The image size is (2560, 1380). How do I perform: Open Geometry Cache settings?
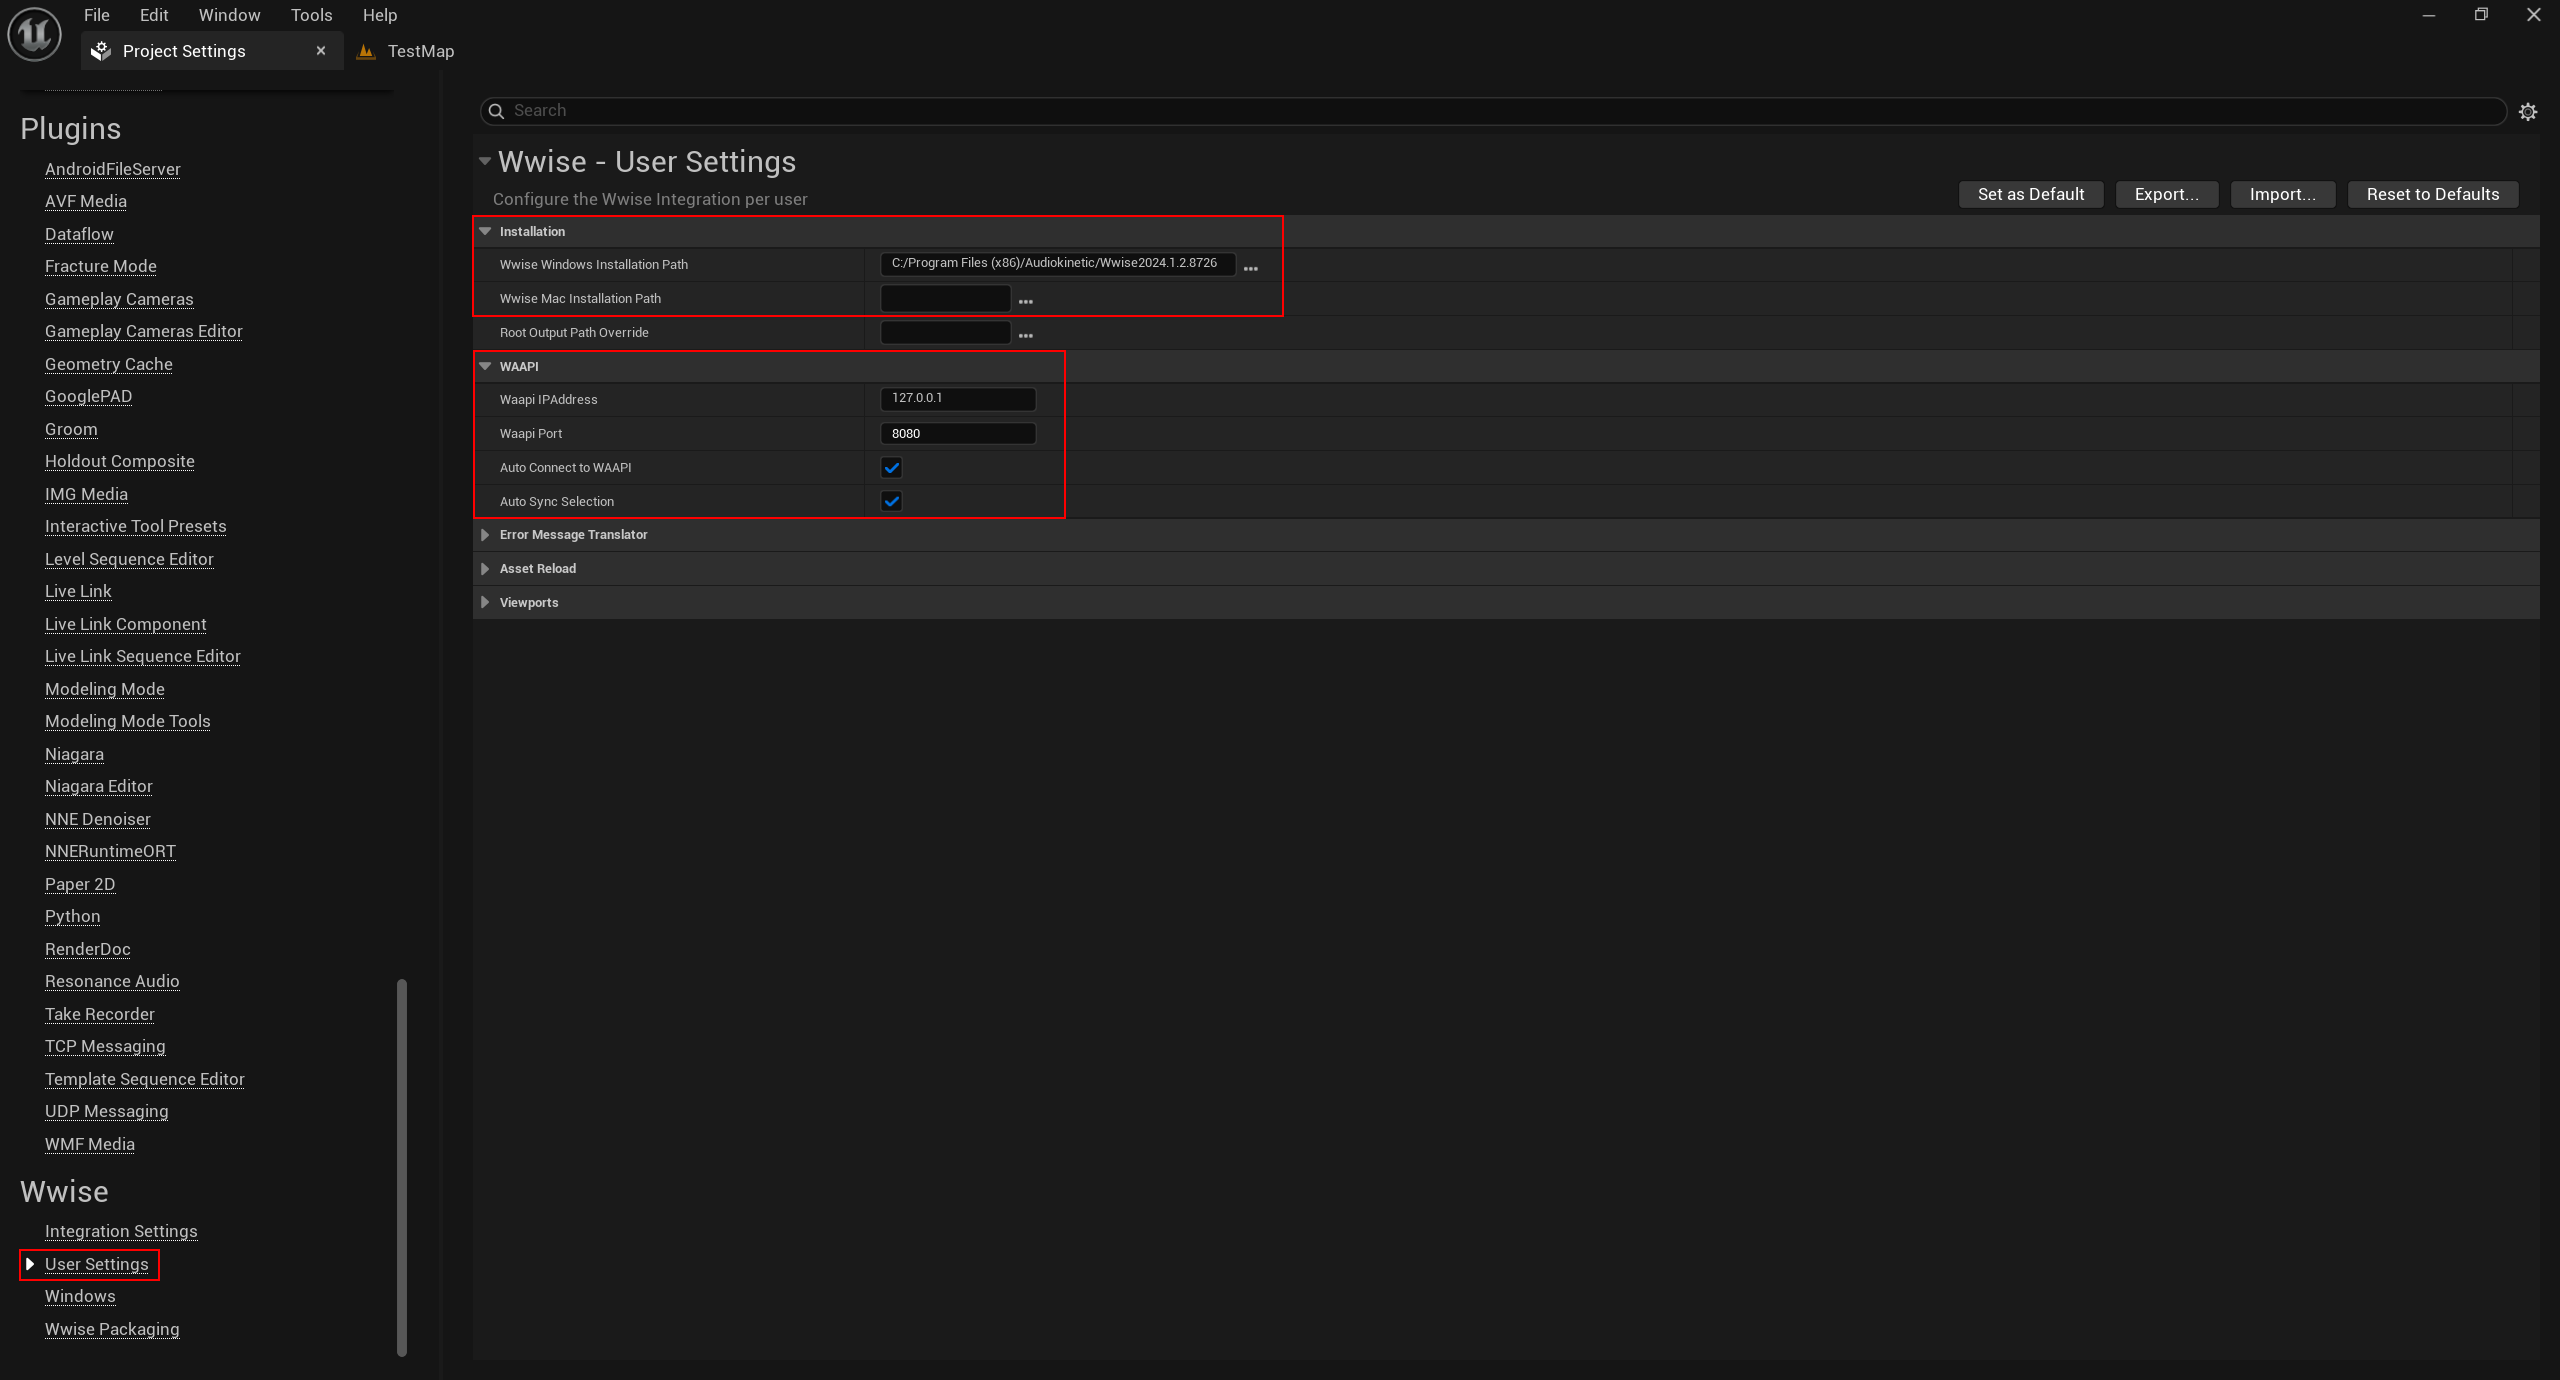[109, 364]
